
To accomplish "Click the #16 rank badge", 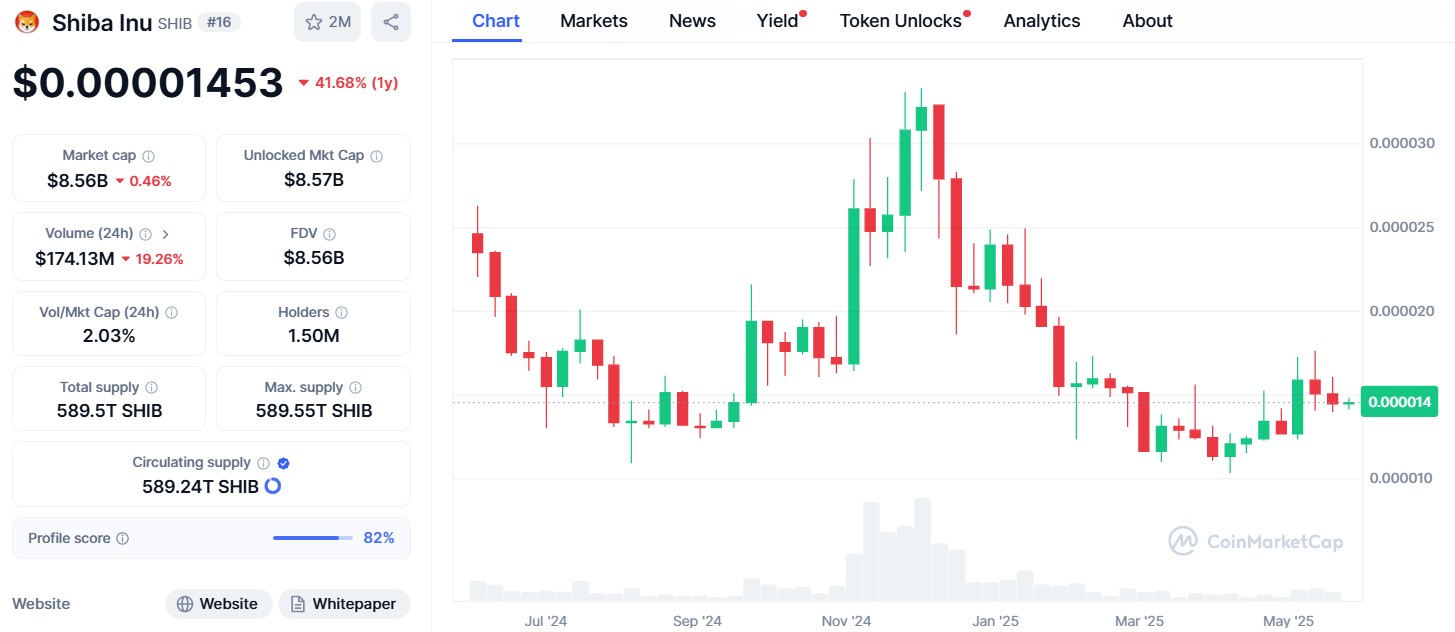I will point(219,22).
